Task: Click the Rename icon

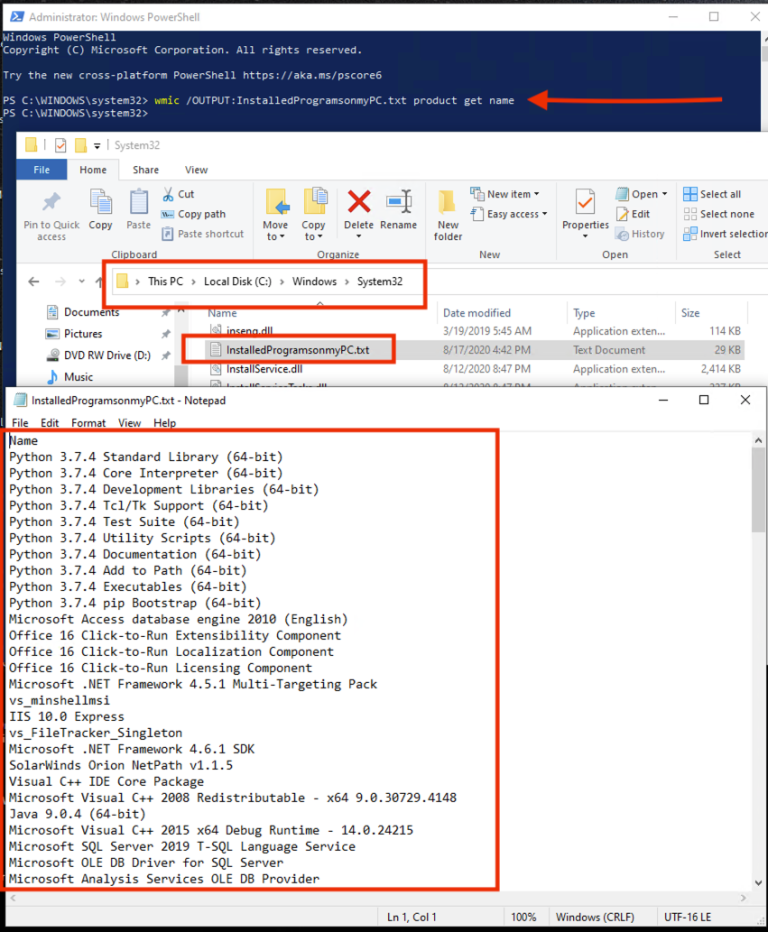Action: point(399,201)
